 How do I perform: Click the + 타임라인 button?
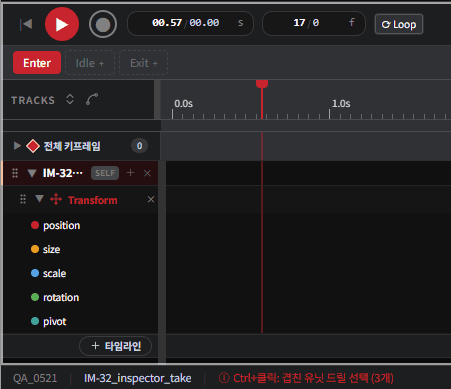[x=116, y=346]
